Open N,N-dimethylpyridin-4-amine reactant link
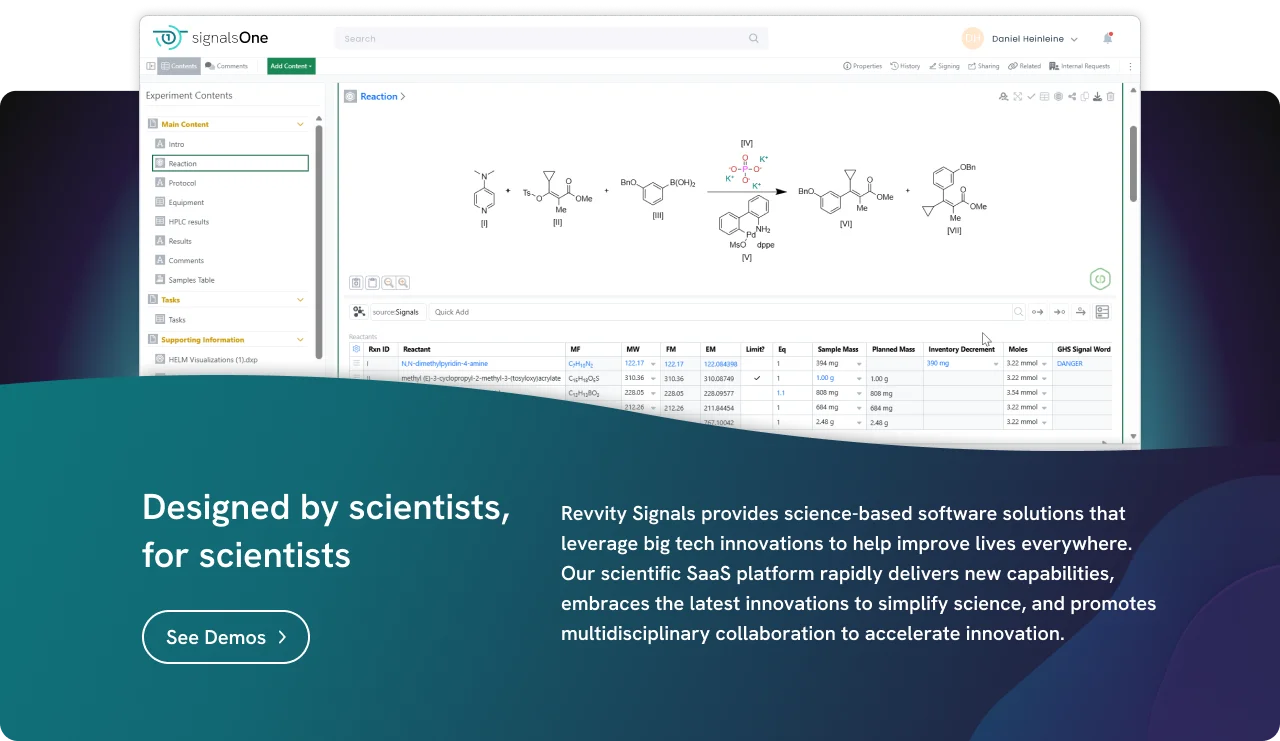Image resolution: width=1280 pixels, height=741 pixels. pyautogui.click(x=444, y=364)
